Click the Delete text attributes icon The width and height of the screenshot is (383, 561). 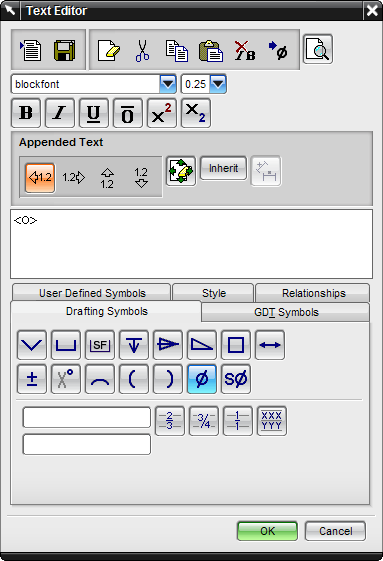245,50
